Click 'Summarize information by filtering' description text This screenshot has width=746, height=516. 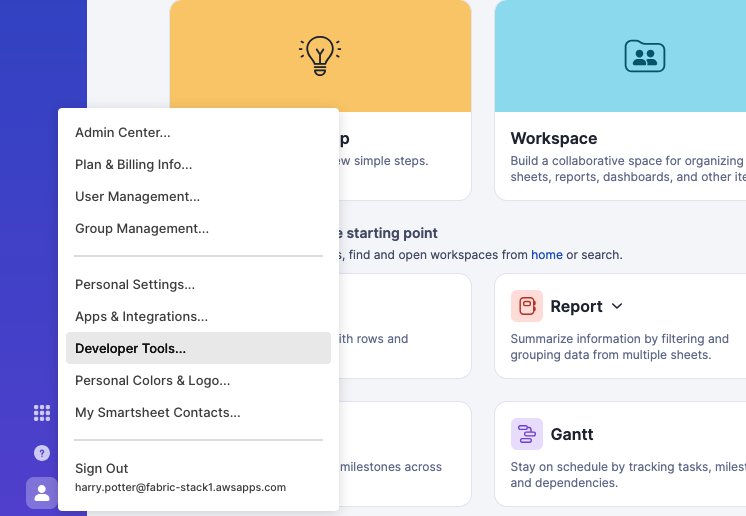pyautogui.click(x=619, y=347)
